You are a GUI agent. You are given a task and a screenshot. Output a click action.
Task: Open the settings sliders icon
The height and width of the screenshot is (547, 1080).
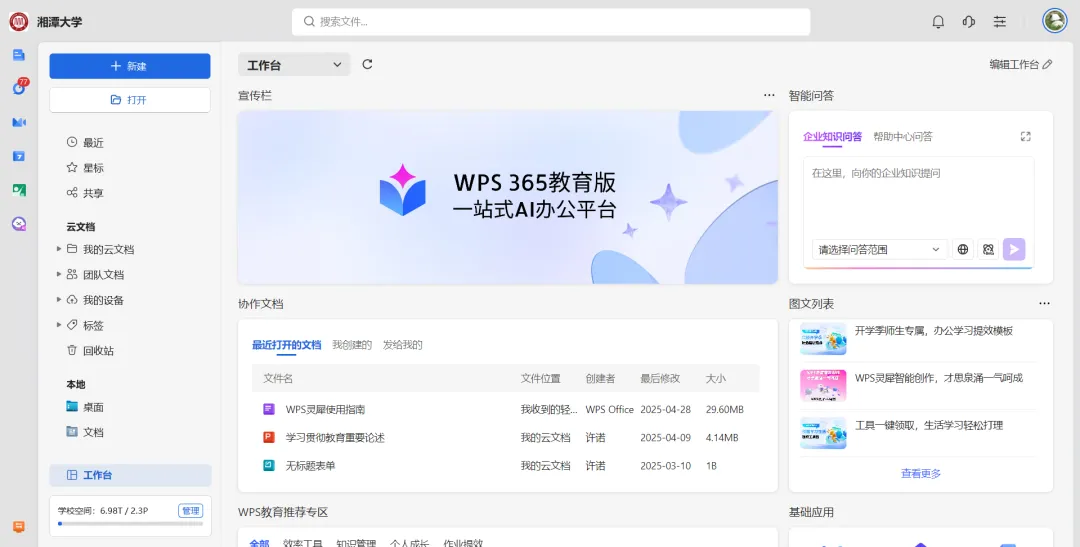999,22
